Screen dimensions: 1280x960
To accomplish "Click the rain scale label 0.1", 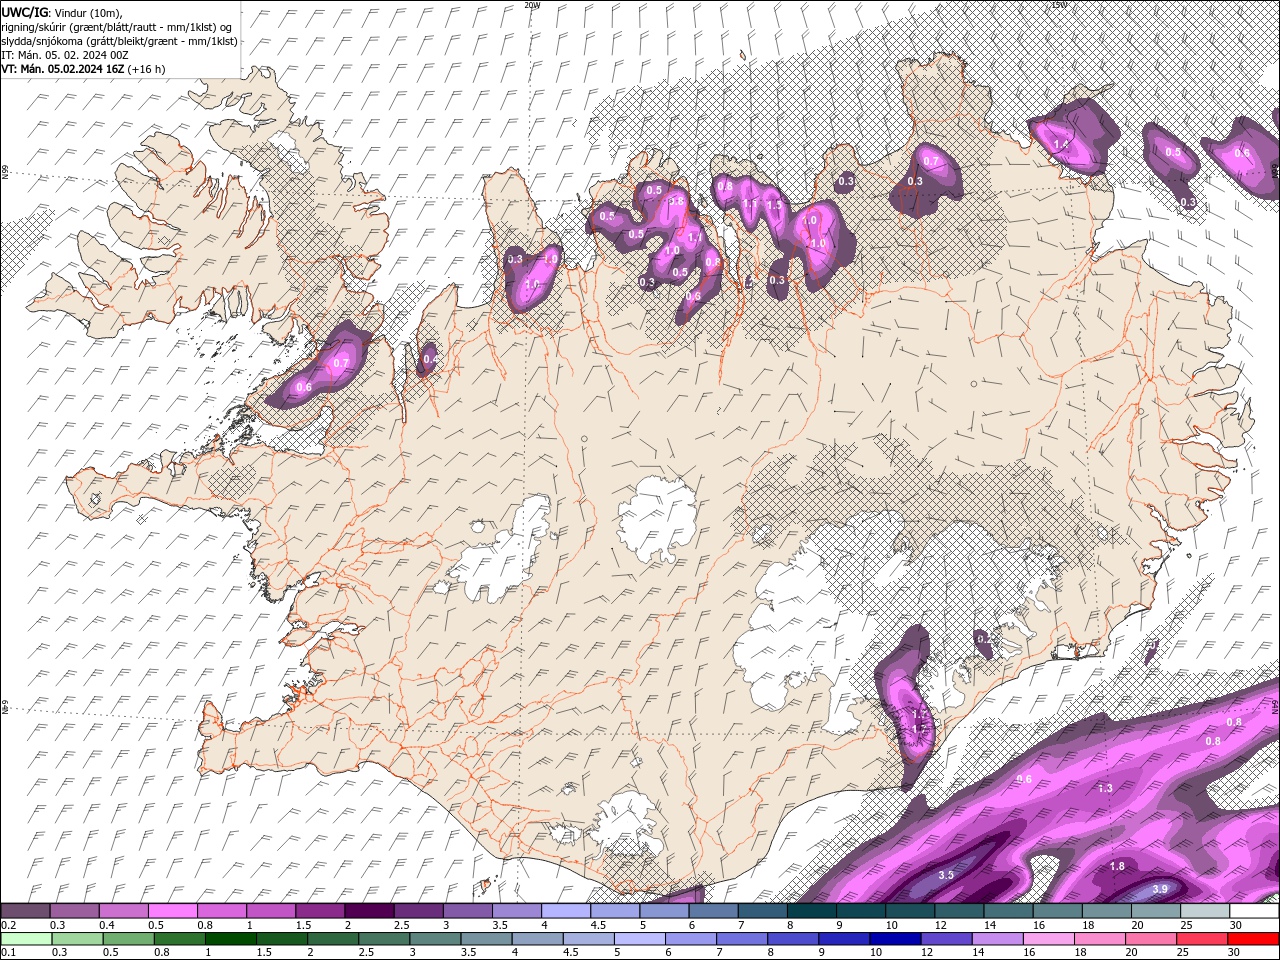I will pyautogui.click(x=8, y=953).
